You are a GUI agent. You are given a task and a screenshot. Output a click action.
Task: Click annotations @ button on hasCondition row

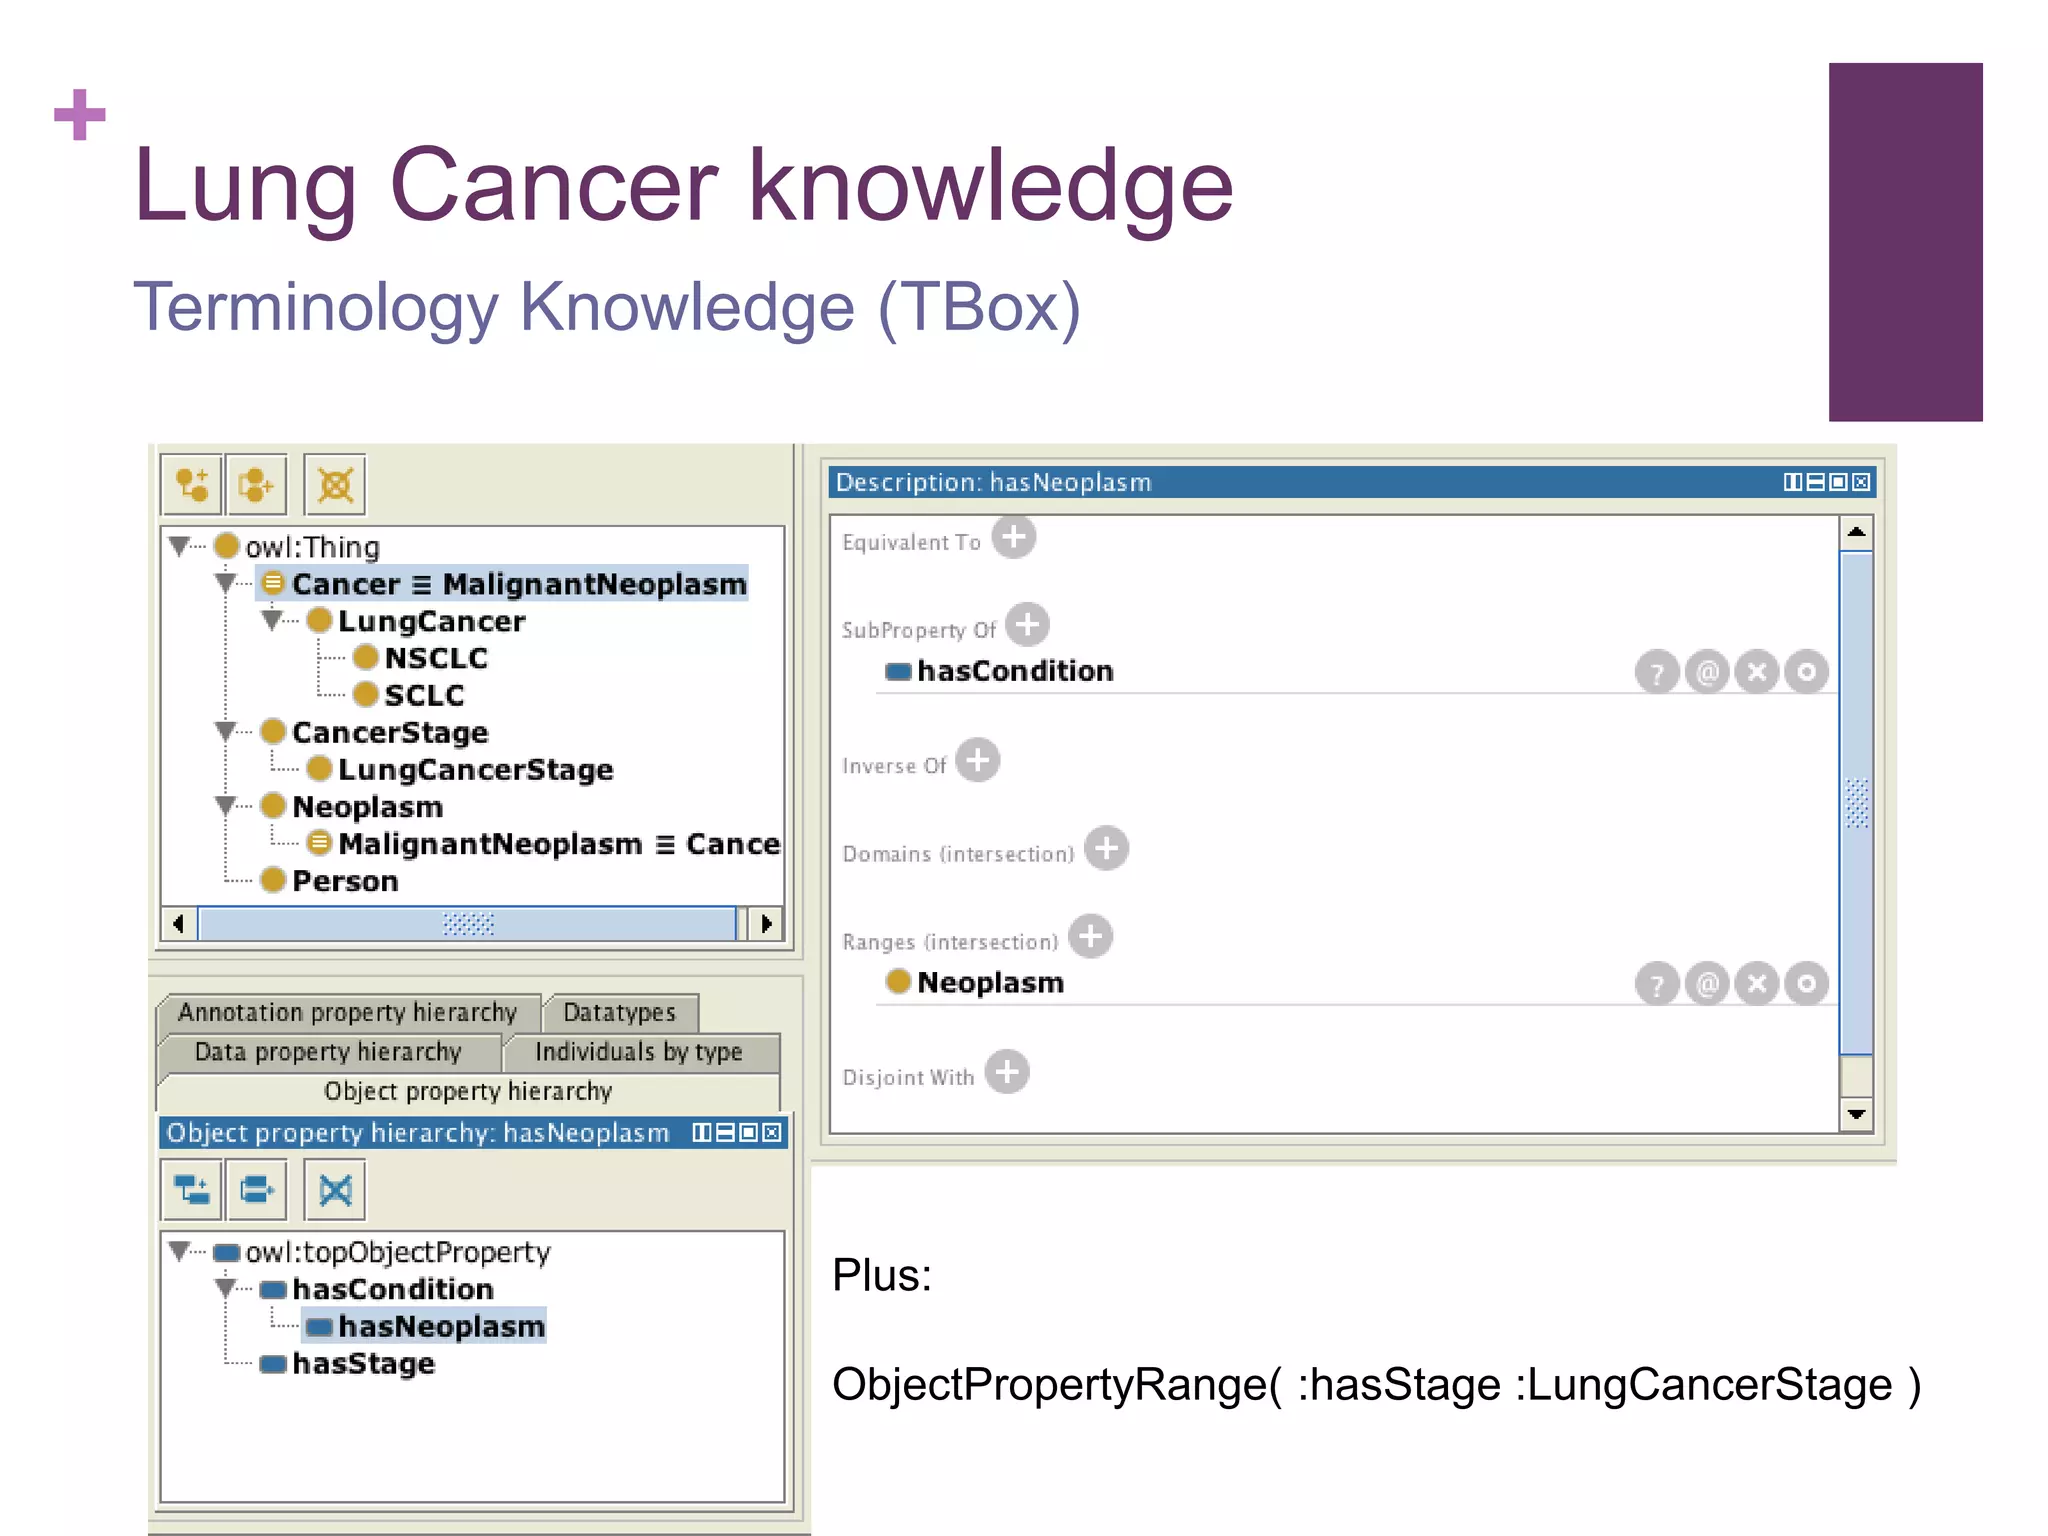(x=1707, y=672)
